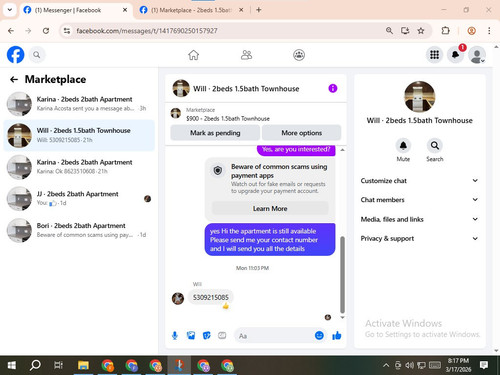Open the account profile avatar menu
Image resolution: width=500 pixels, height=375 pixels.
point(477,55)
